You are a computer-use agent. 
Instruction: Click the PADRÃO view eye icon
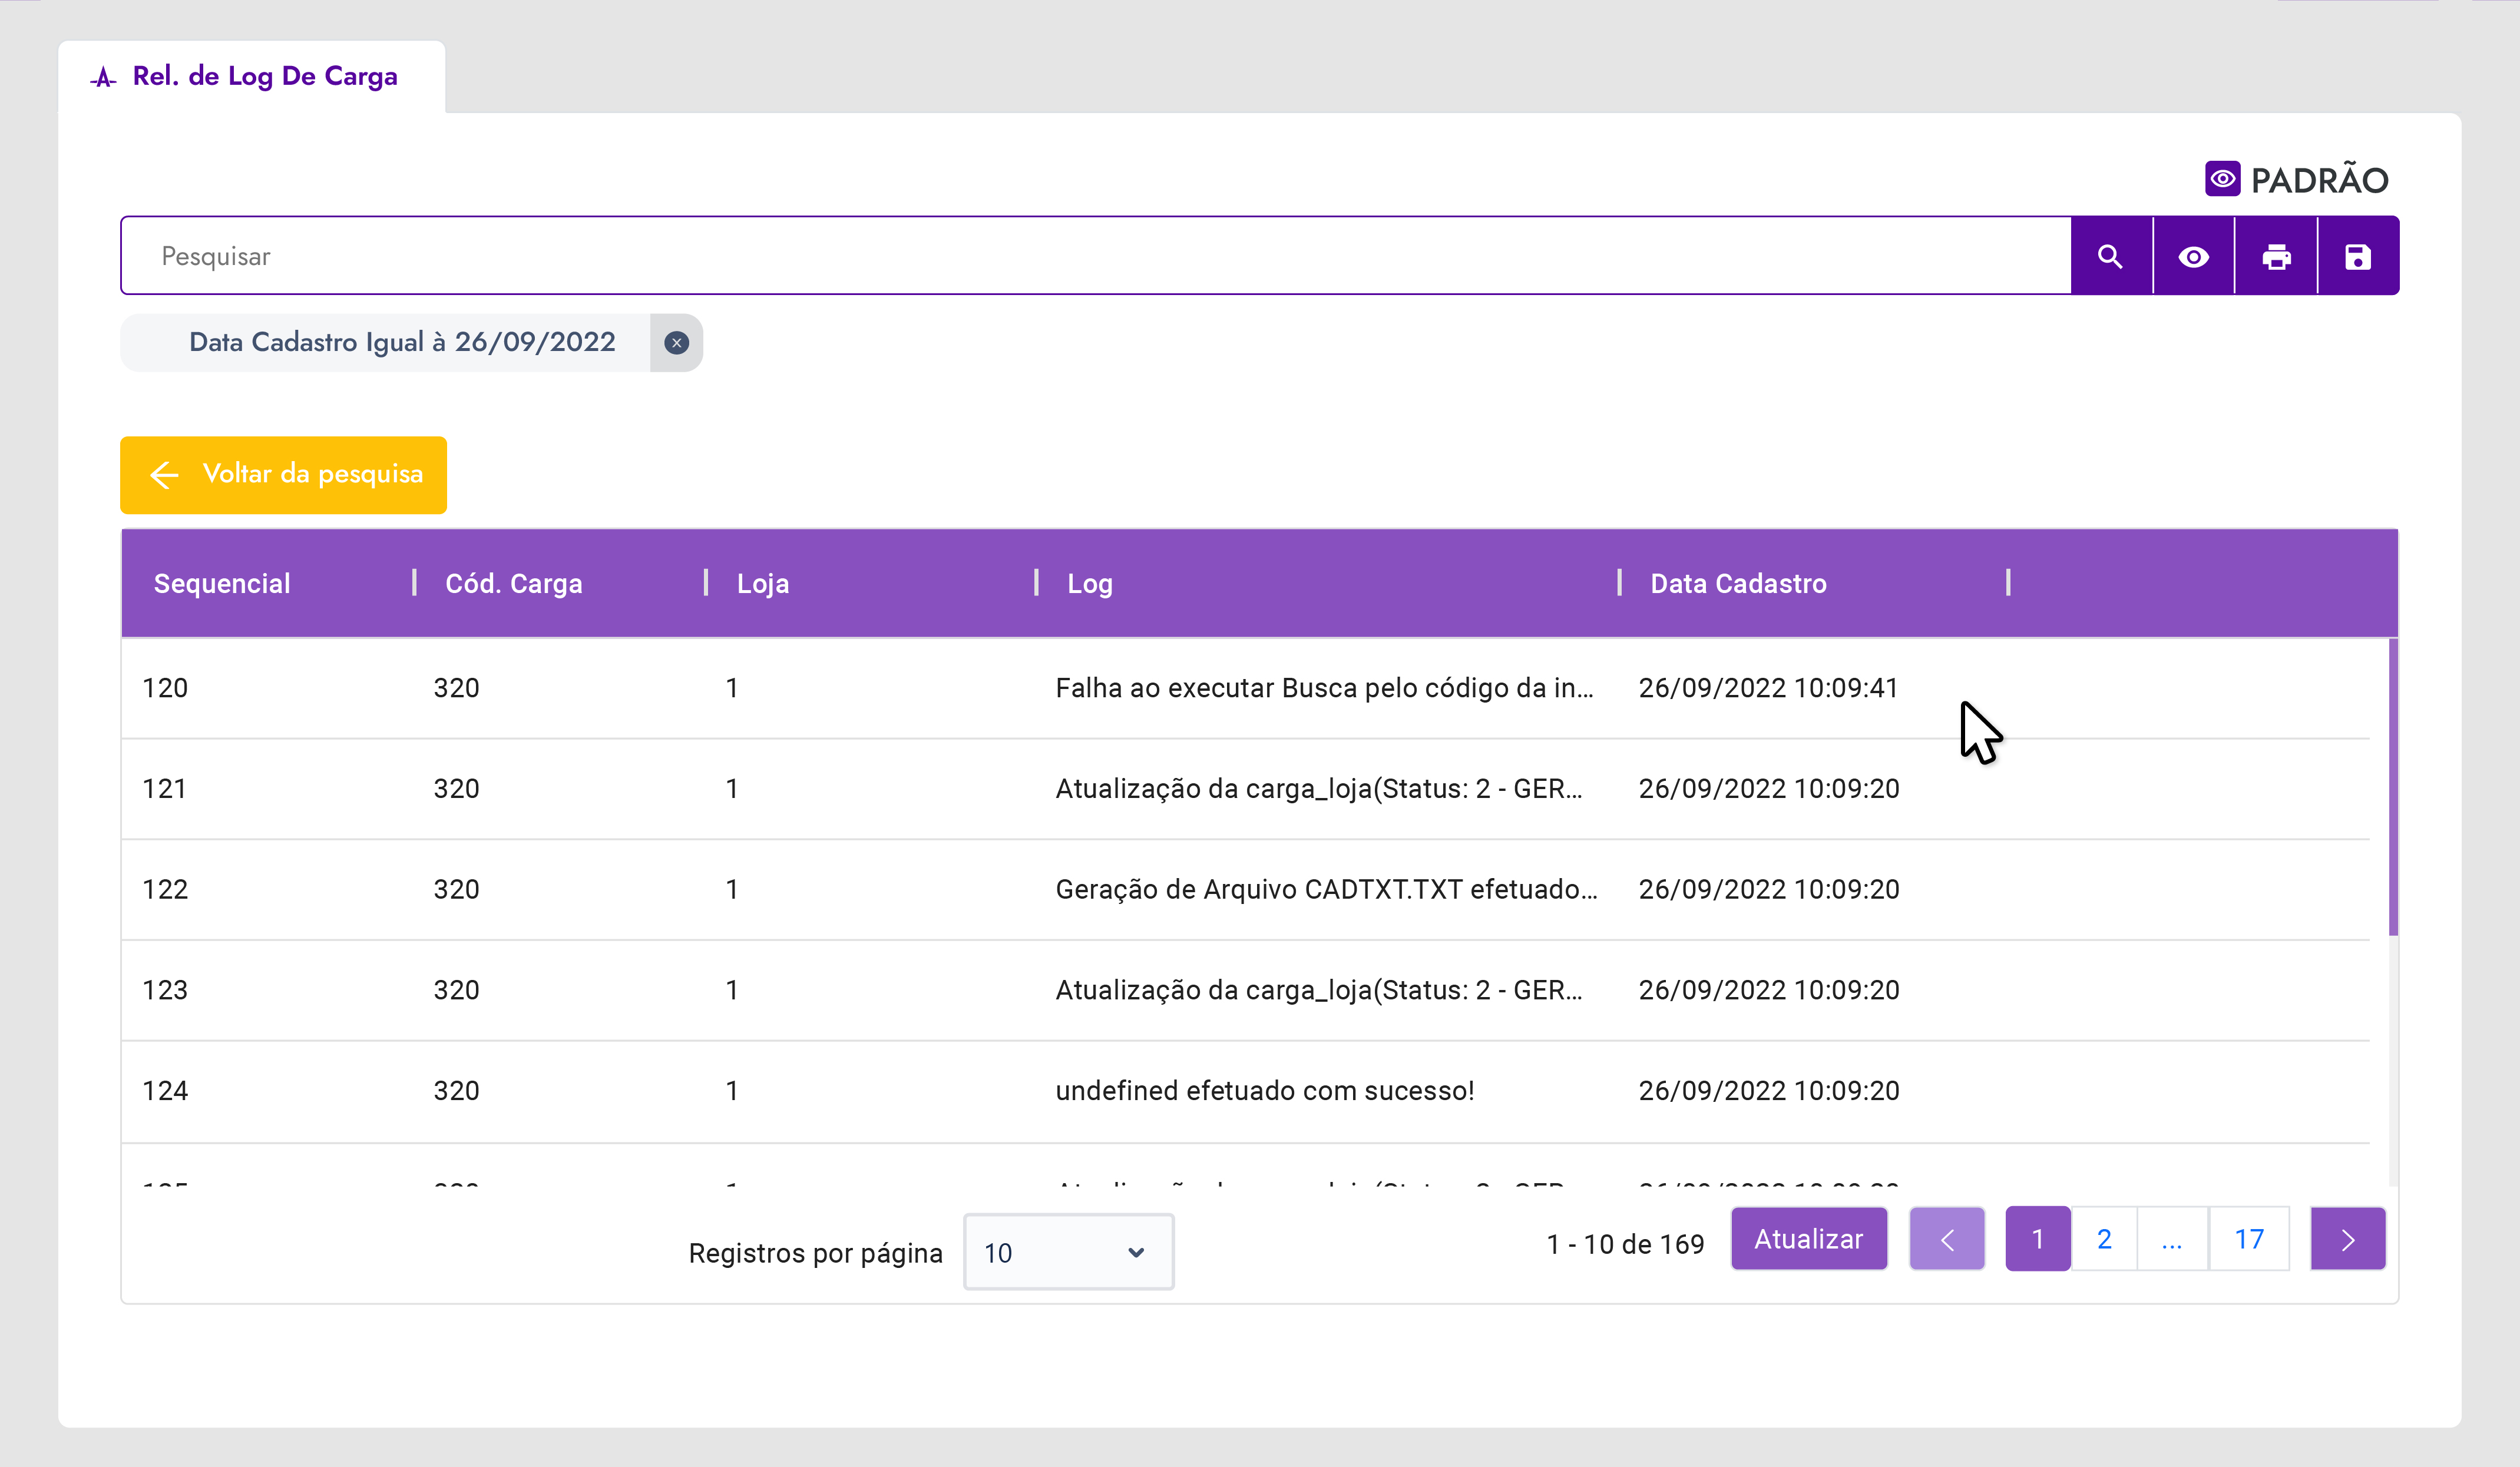pos(2222,179)
